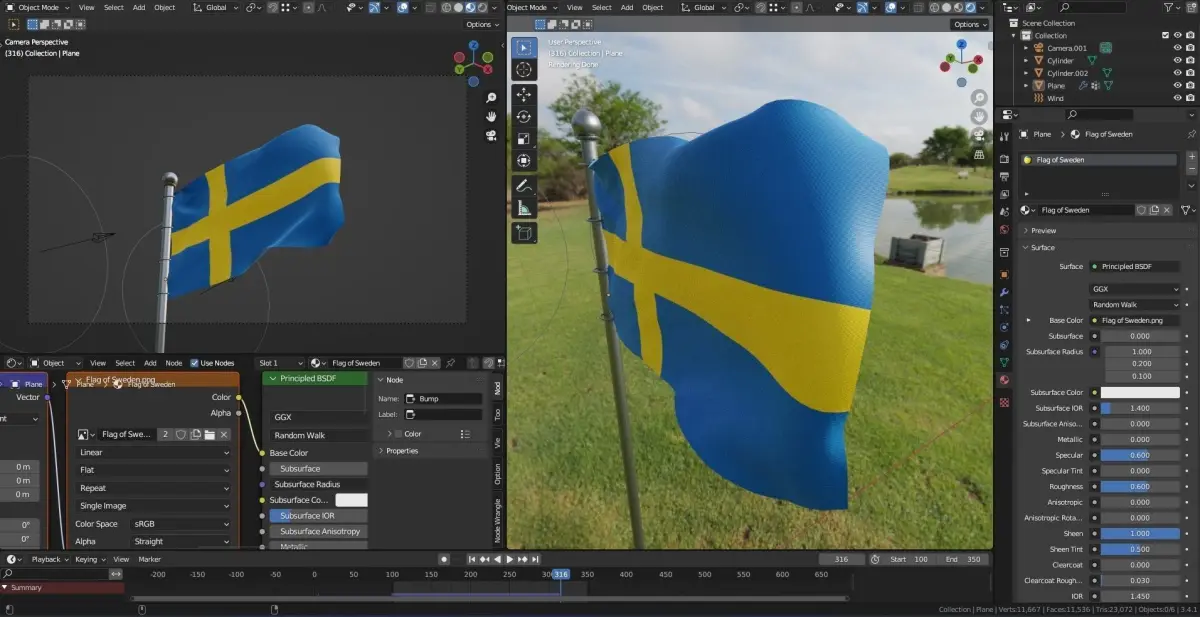Choose the Rotate tool in right viewport
The height and width of the screenshot is (617, 1200).
524,117
